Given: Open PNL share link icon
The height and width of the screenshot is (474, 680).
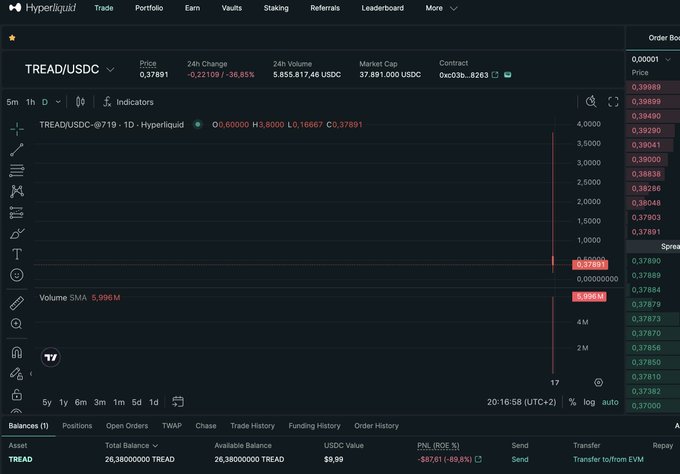Looking at the screenshot, I should click(x=478, y=459).
